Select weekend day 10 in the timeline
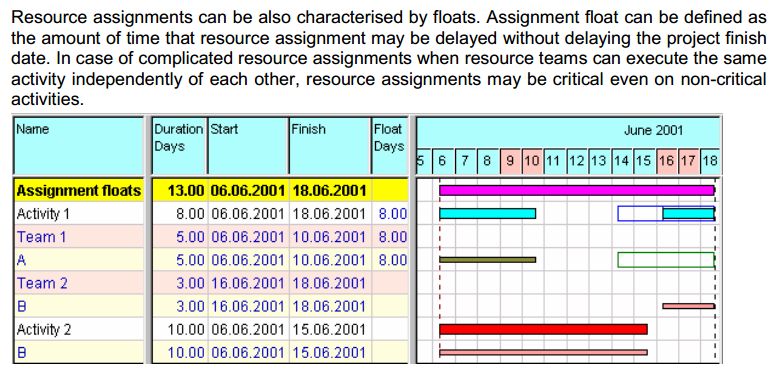Viewport: 782px width, 380px height. [532, 161]
